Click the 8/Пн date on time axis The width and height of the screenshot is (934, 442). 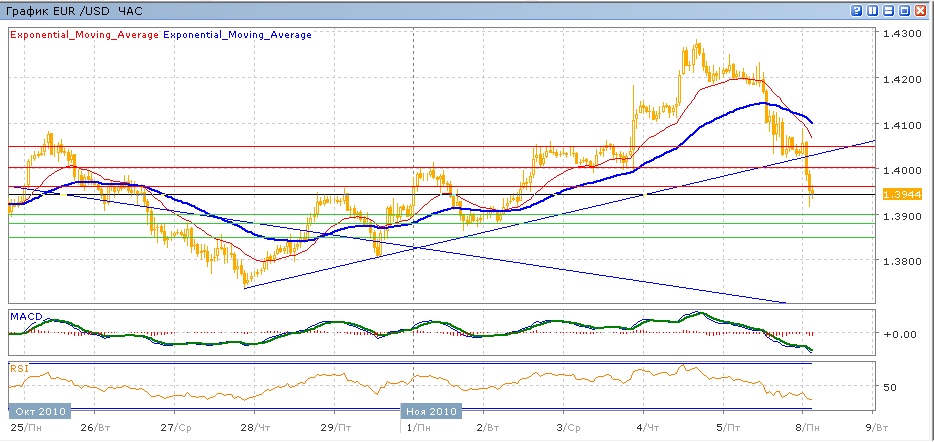(x=808, y=426)
